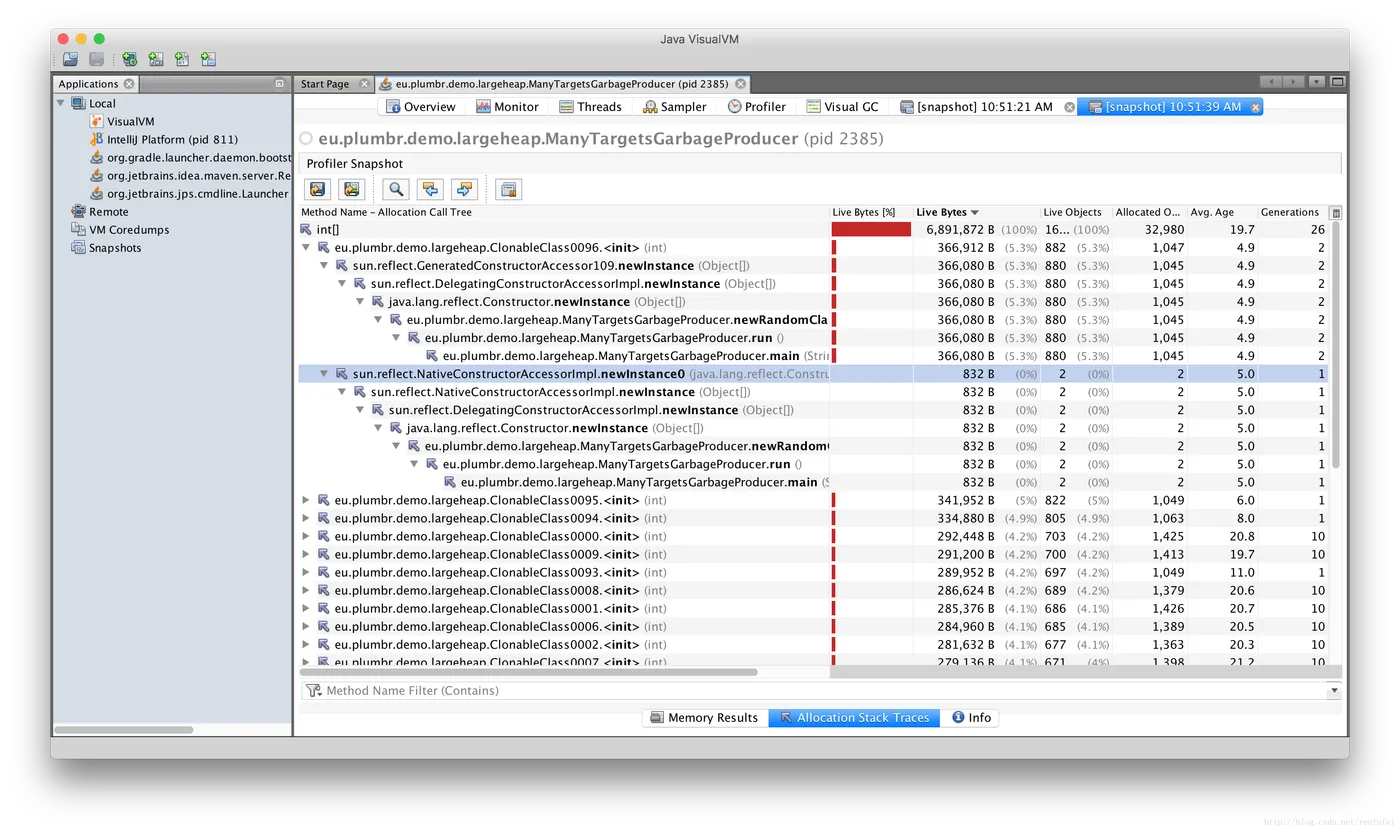Collapse the Local tree node
Viewport: 1400px width, 831px height.
point(61,103)
